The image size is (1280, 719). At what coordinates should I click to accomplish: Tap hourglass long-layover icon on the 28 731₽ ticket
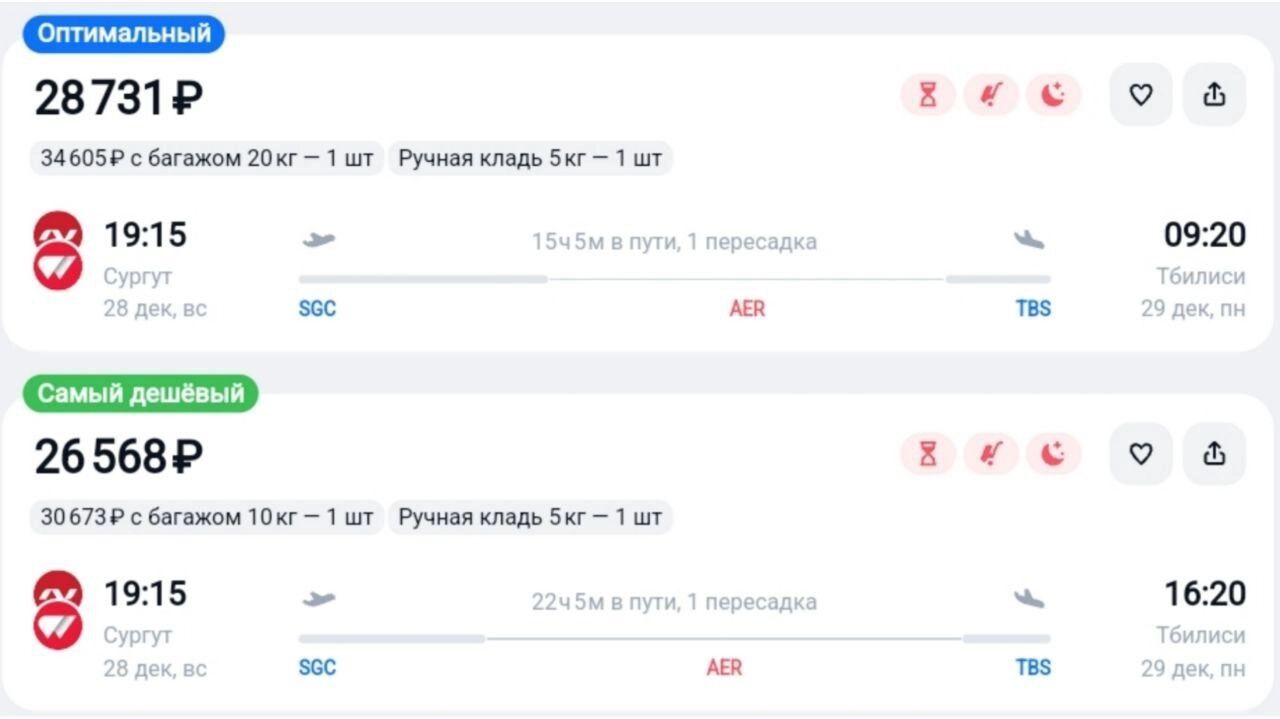coord(929,96)
